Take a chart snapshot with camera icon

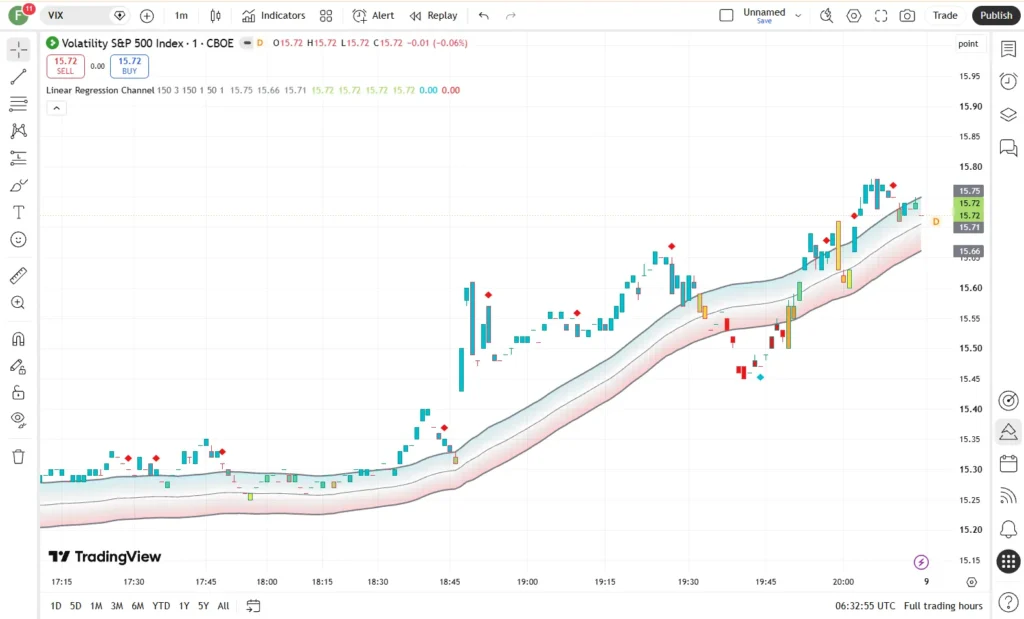pos(907,16)
